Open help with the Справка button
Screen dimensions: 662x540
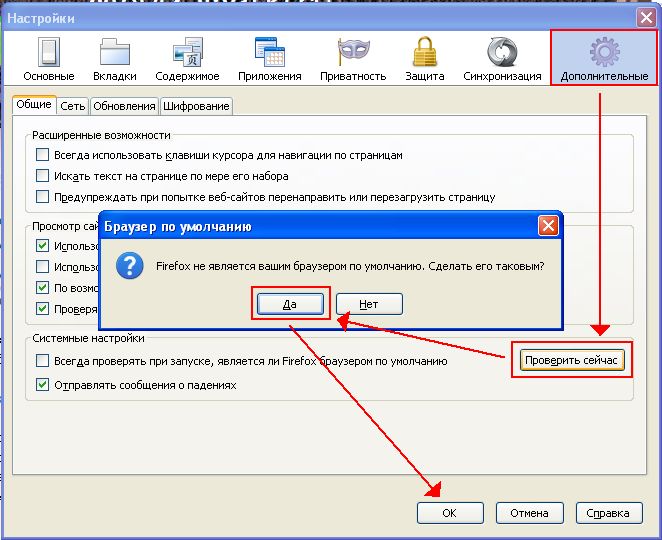click(609, 513)
